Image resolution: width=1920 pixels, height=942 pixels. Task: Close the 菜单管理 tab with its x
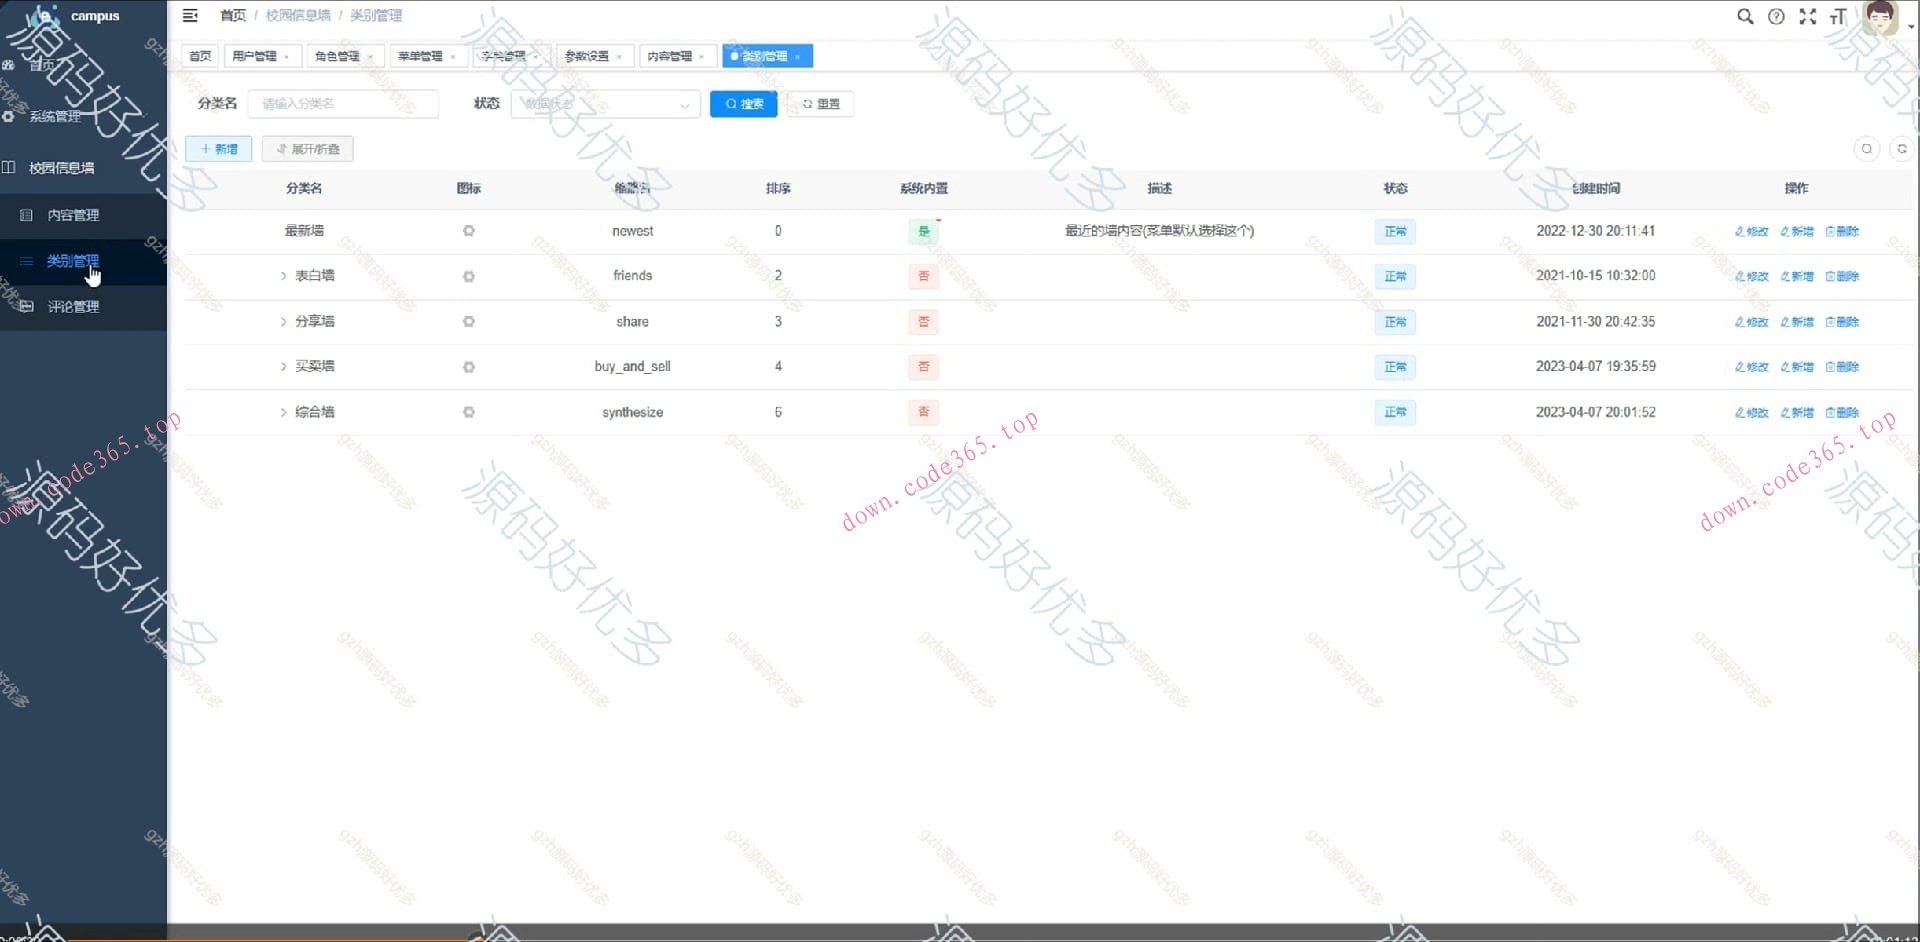tap(453, 57)
